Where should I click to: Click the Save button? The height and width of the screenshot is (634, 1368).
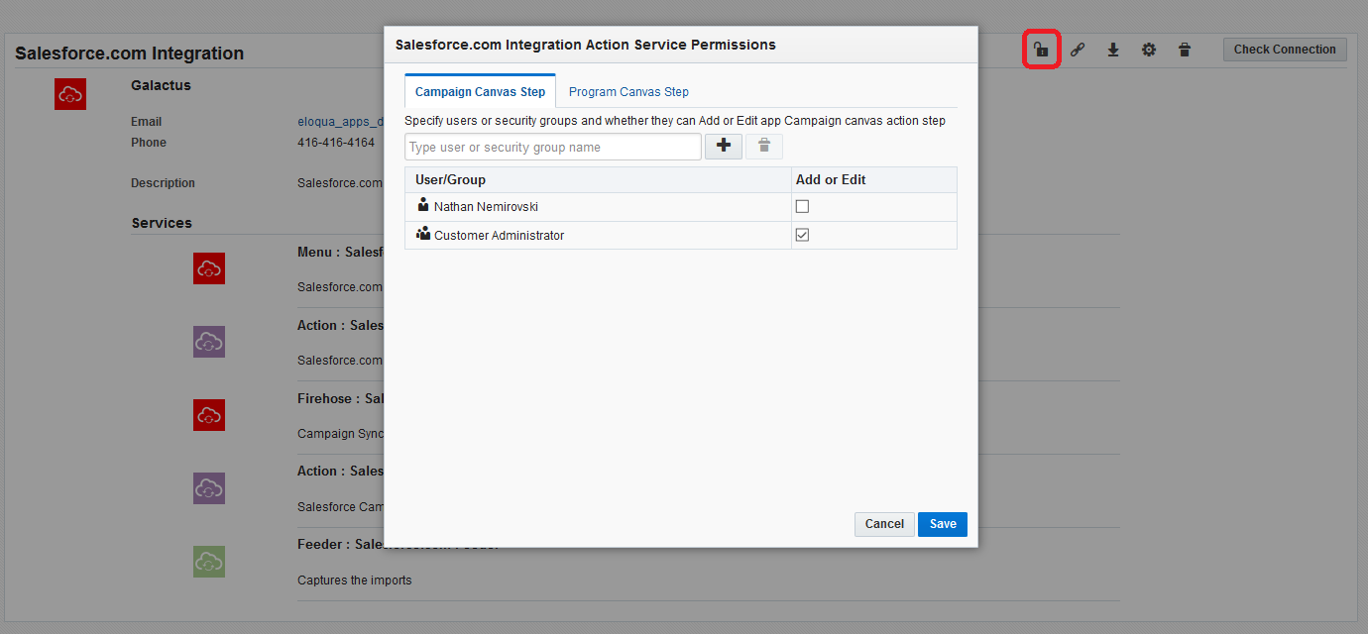coord(942,524)
